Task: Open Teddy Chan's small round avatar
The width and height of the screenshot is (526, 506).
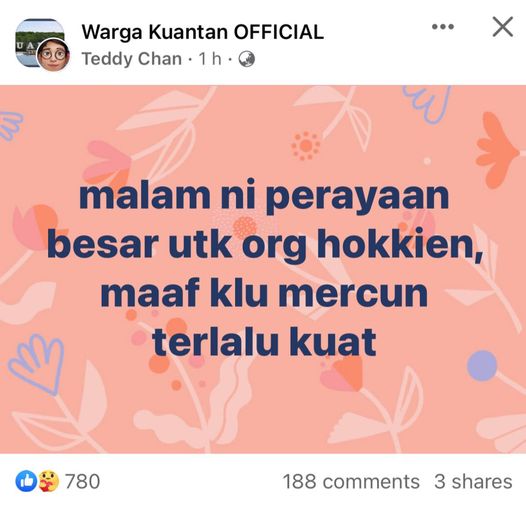Action: coord(53,55)
